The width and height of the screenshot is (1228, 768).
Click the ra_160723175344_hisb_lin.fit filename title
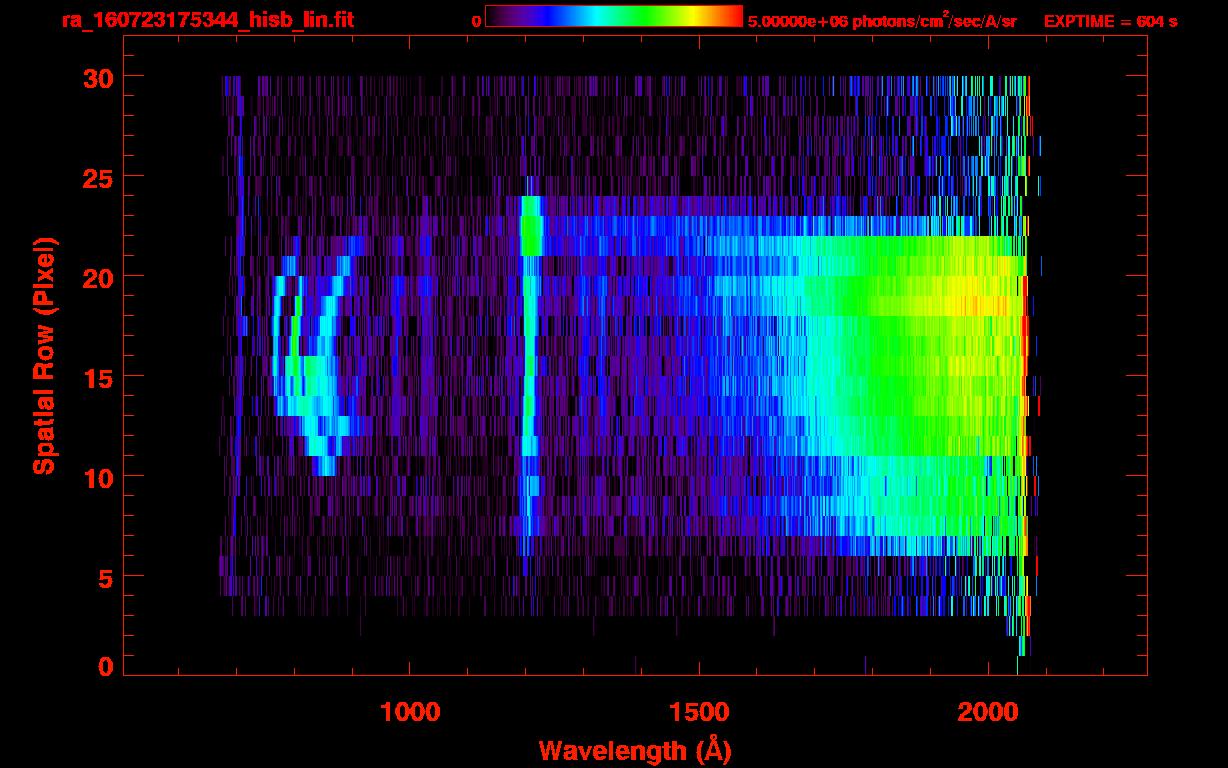click(x=207, y=20)
